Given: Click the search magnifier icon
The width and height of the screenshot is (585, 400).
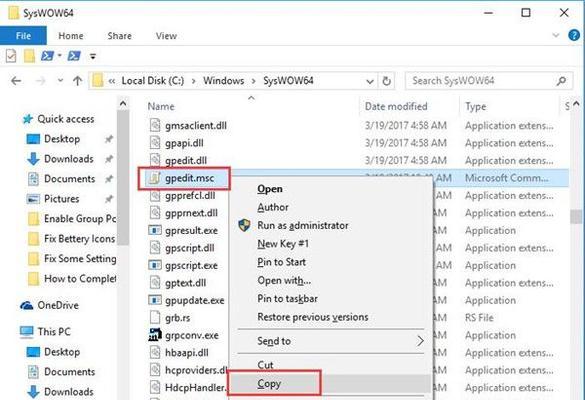Looking at the screenshot, I should pos(561,81).
